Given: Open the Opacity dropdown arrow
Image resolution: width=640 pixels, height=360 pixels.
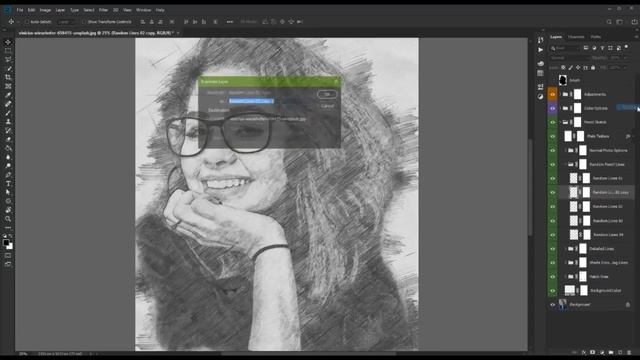Looking at the screenshot, I should click(624, 58).
